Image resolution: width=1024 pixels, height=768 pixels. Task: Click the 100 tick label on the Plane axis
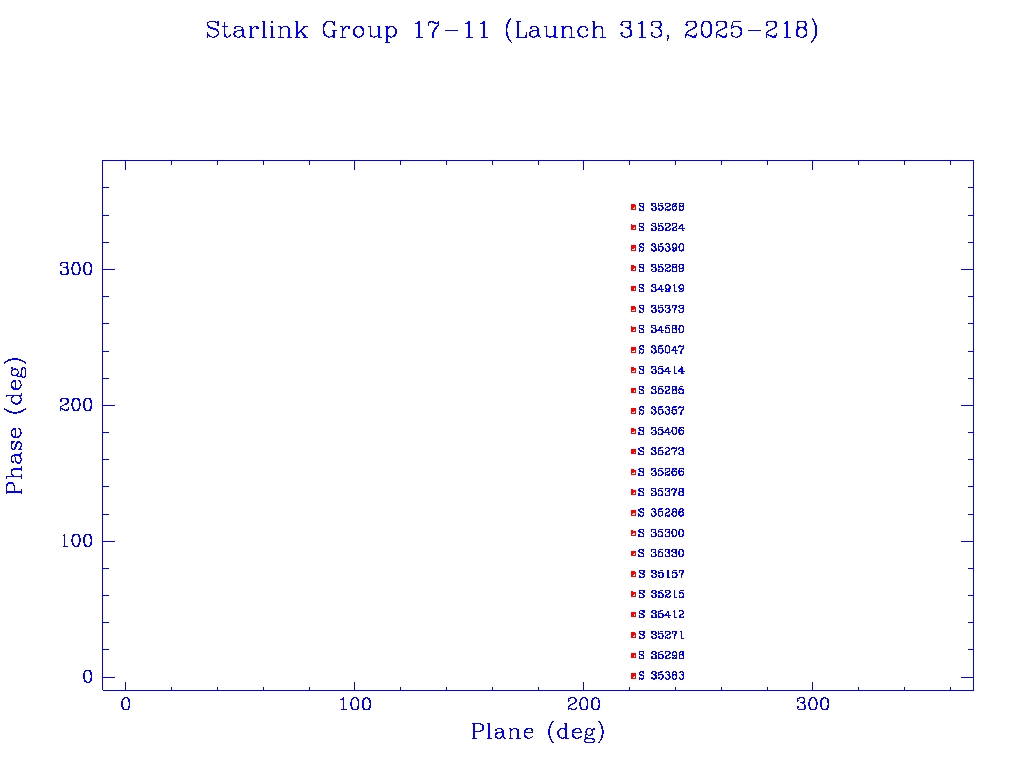pos(355,705)
